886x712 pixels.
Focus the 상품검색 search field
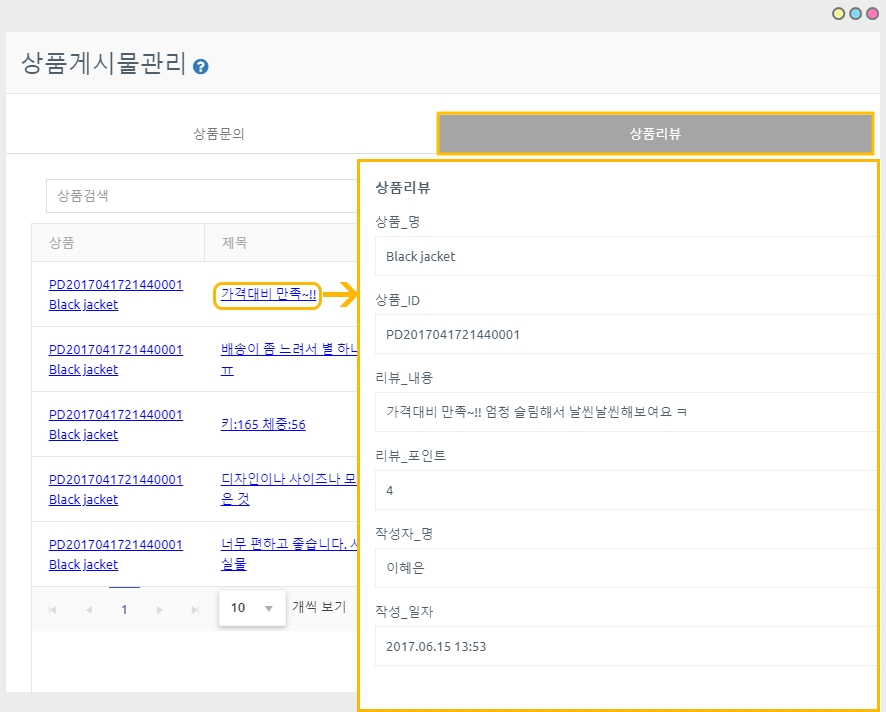(200, 196)
